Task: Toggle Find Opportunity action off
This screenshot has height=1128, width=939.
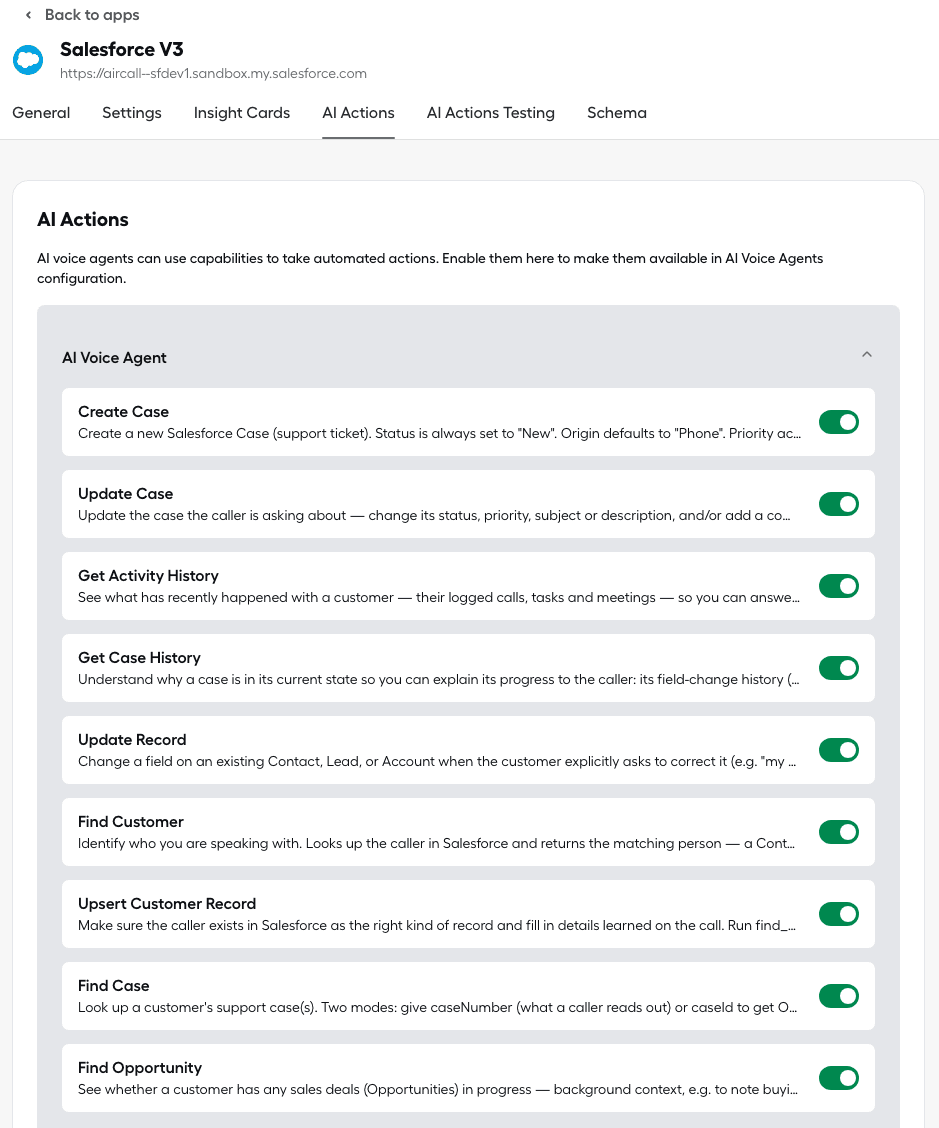Action: (x=838, y=1078)
